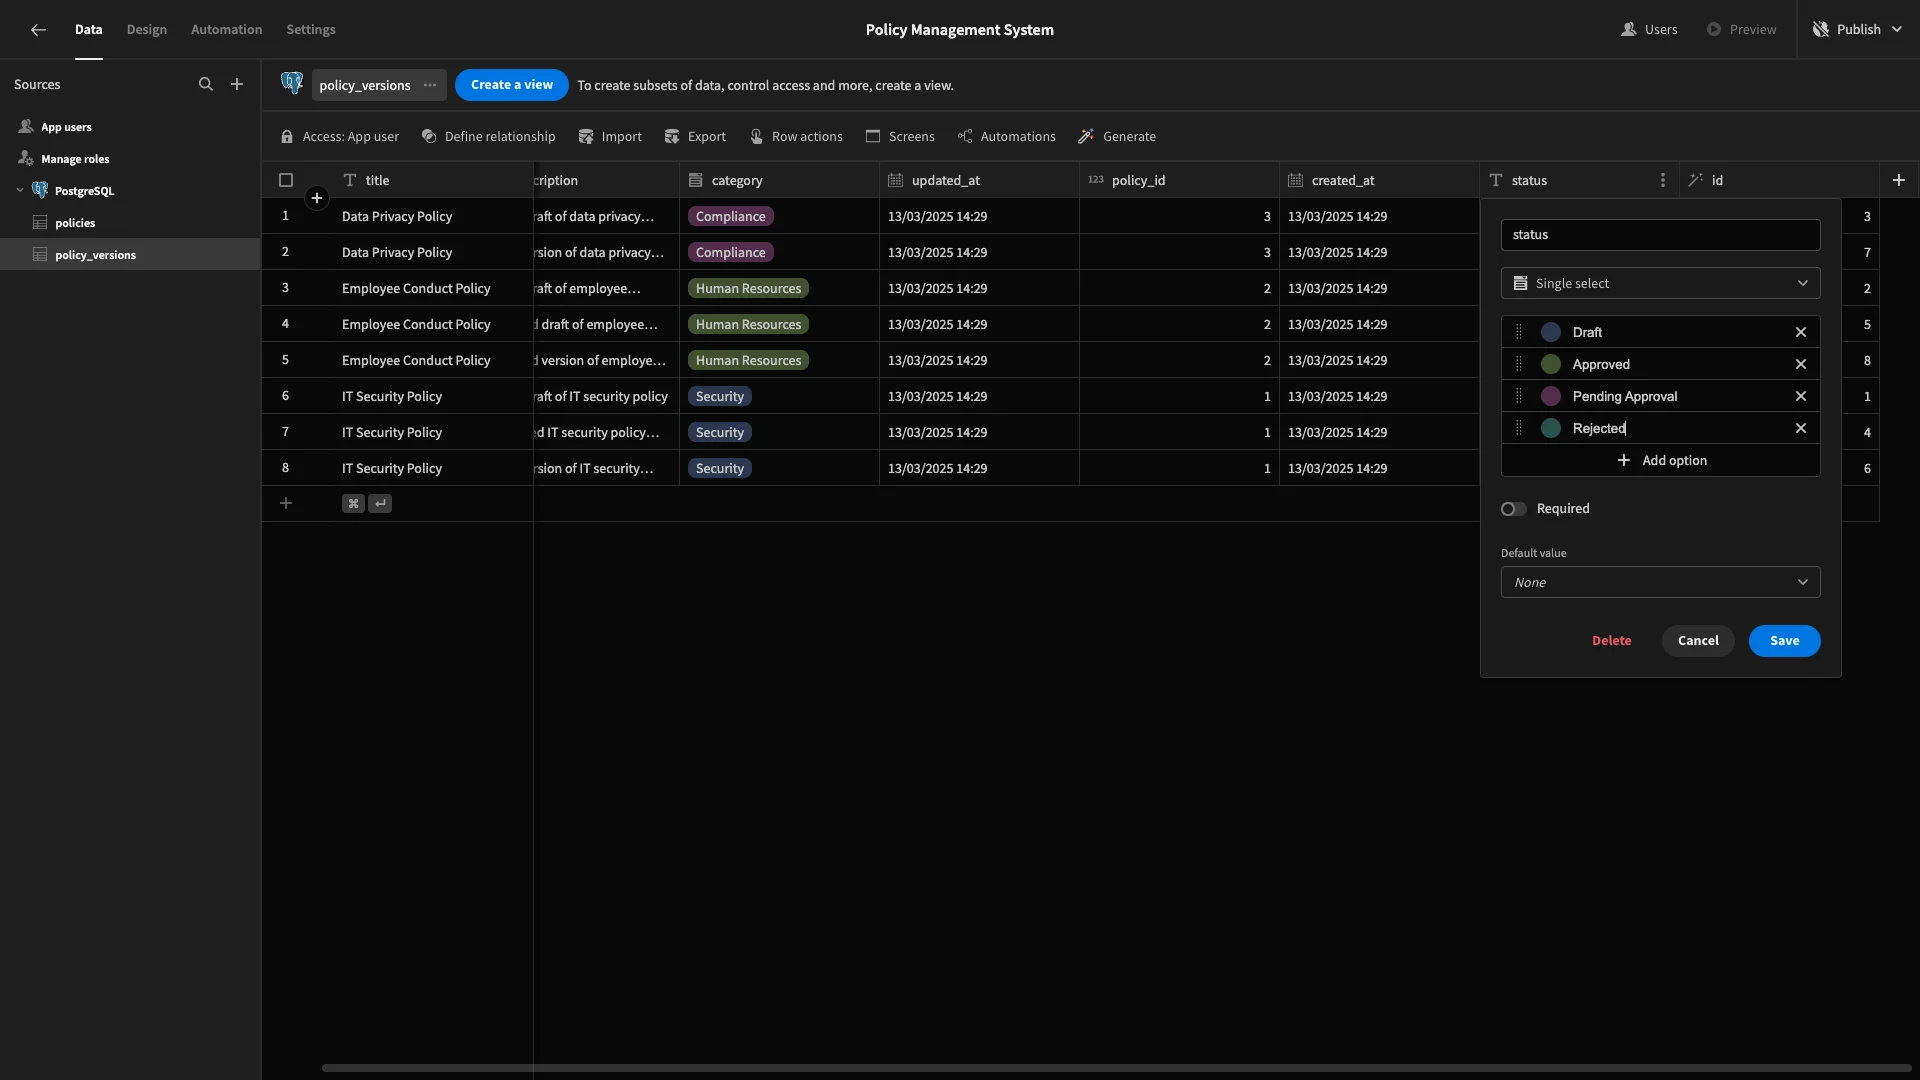Check the select-all rows checkbox
Viewport: 1920px width, 1080px height.
click(286, 180)
